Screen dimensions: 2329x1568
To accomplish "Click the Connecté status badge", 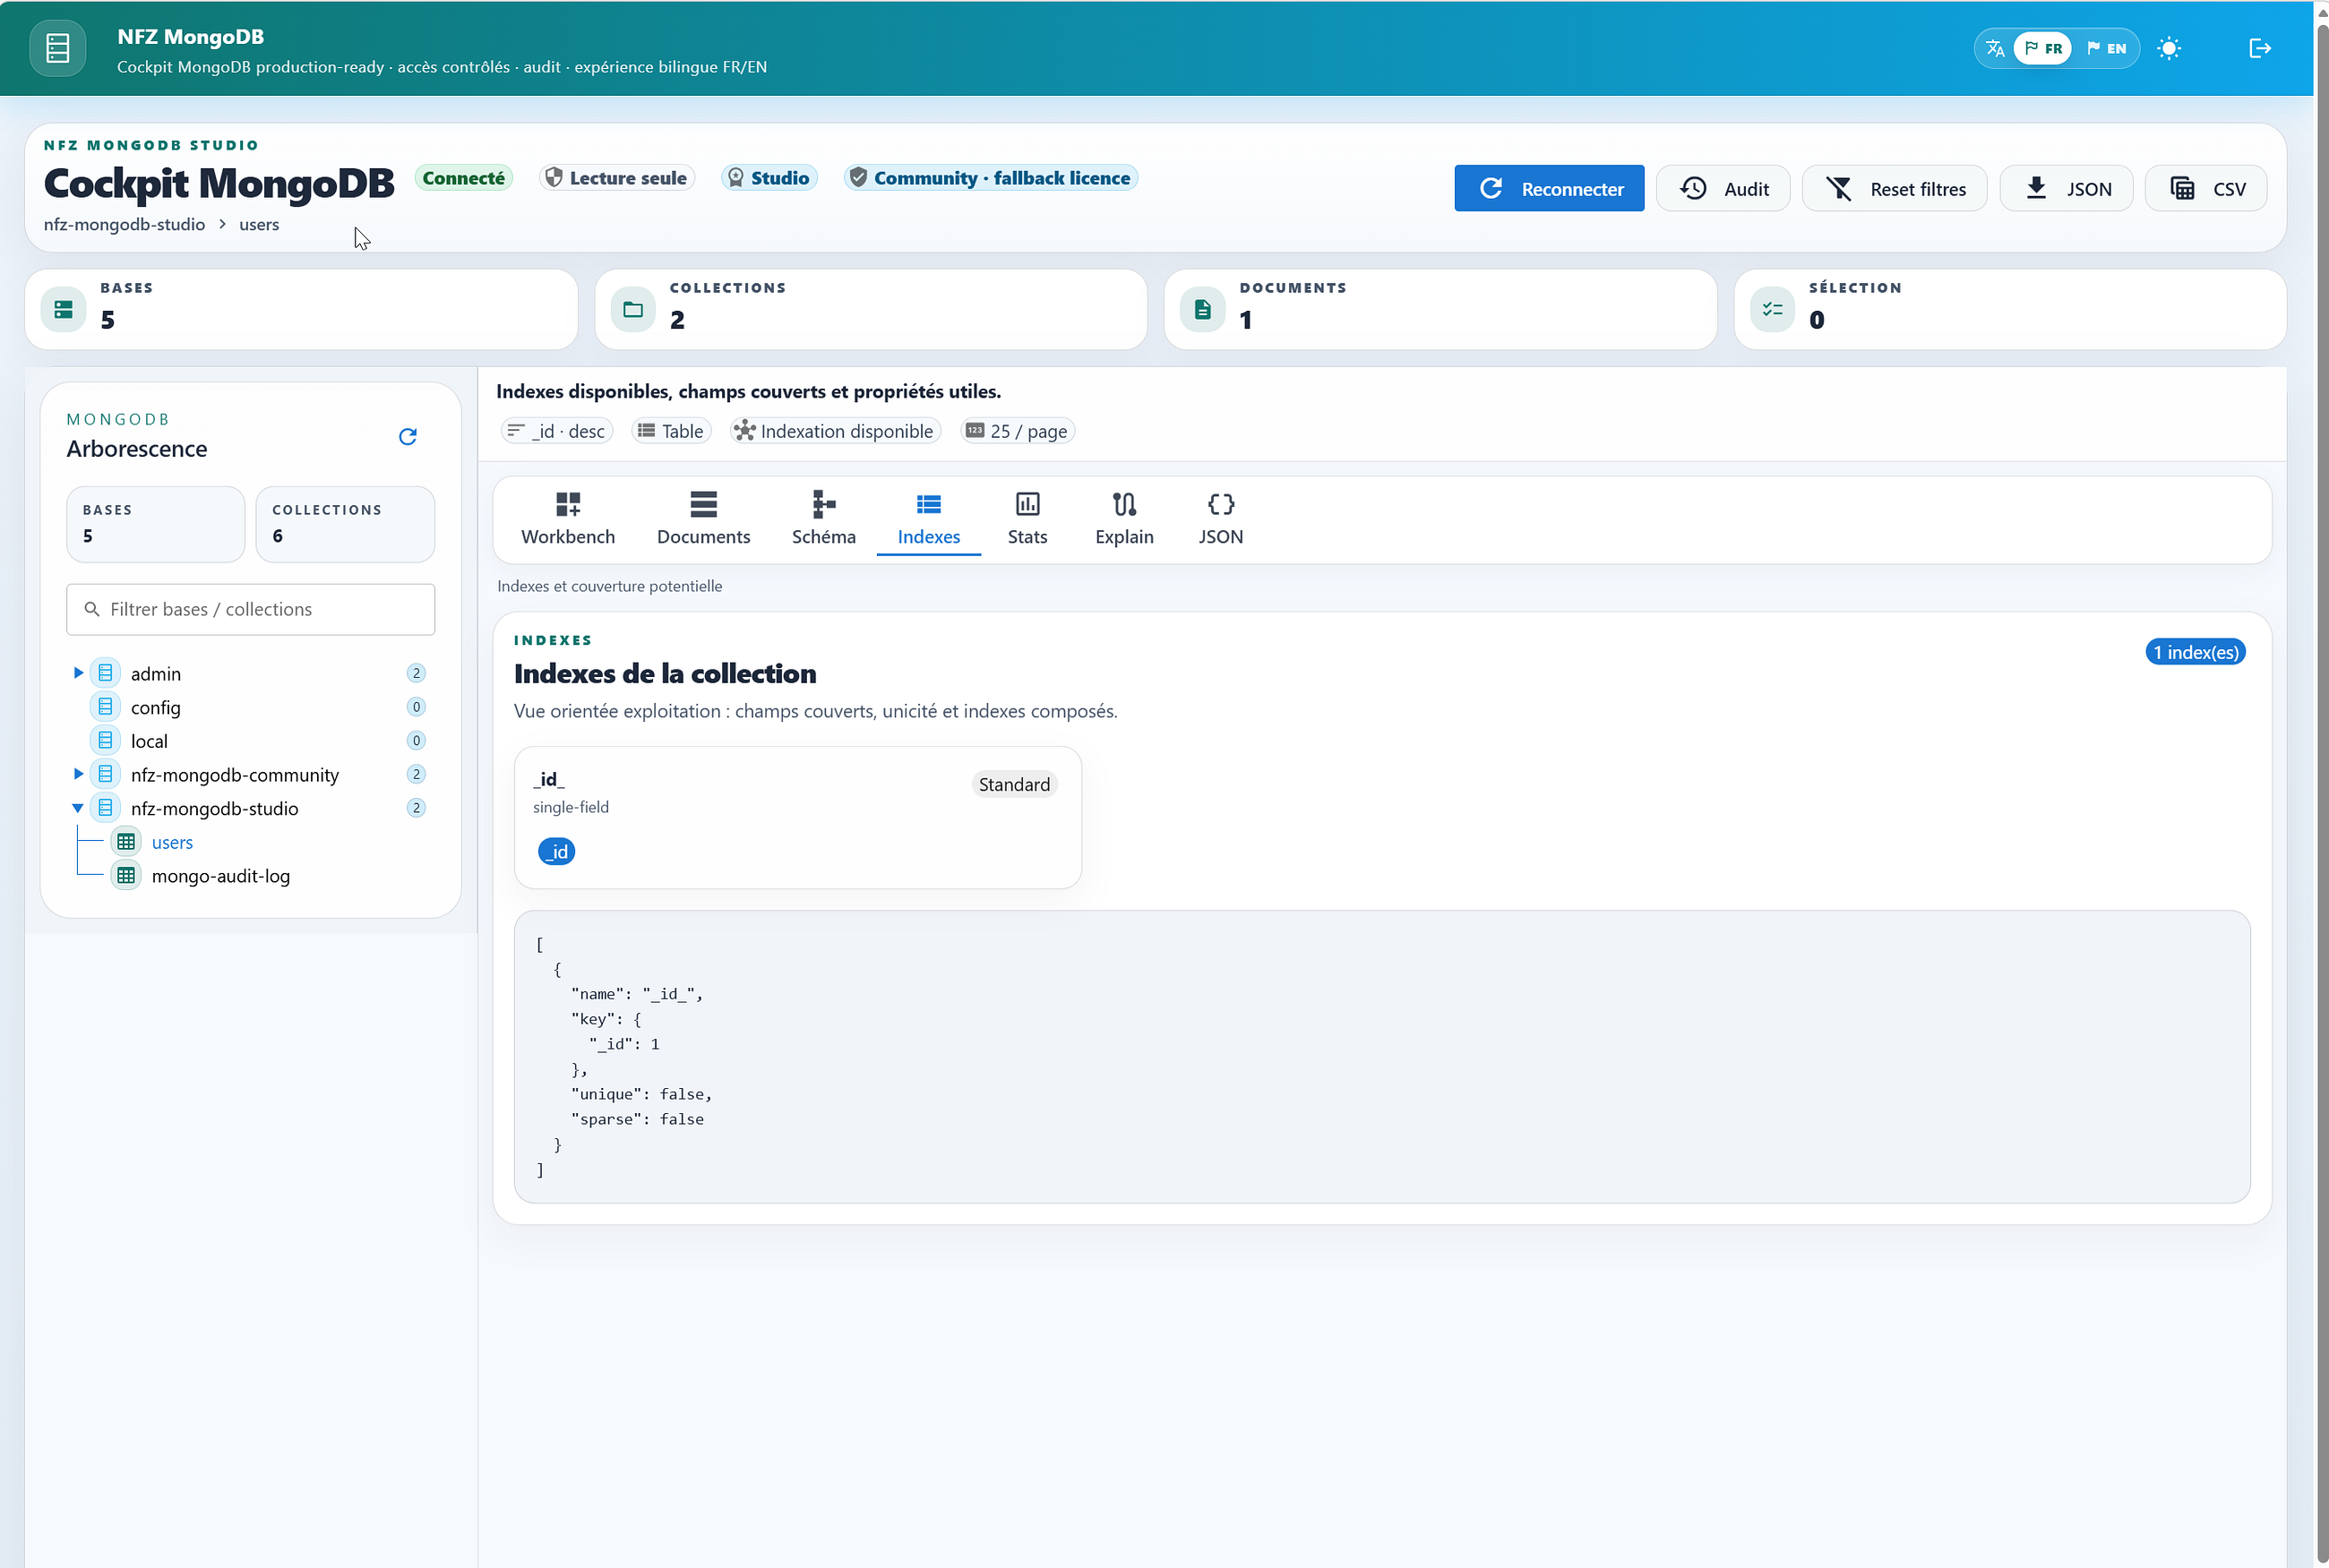I will point(463,178).
